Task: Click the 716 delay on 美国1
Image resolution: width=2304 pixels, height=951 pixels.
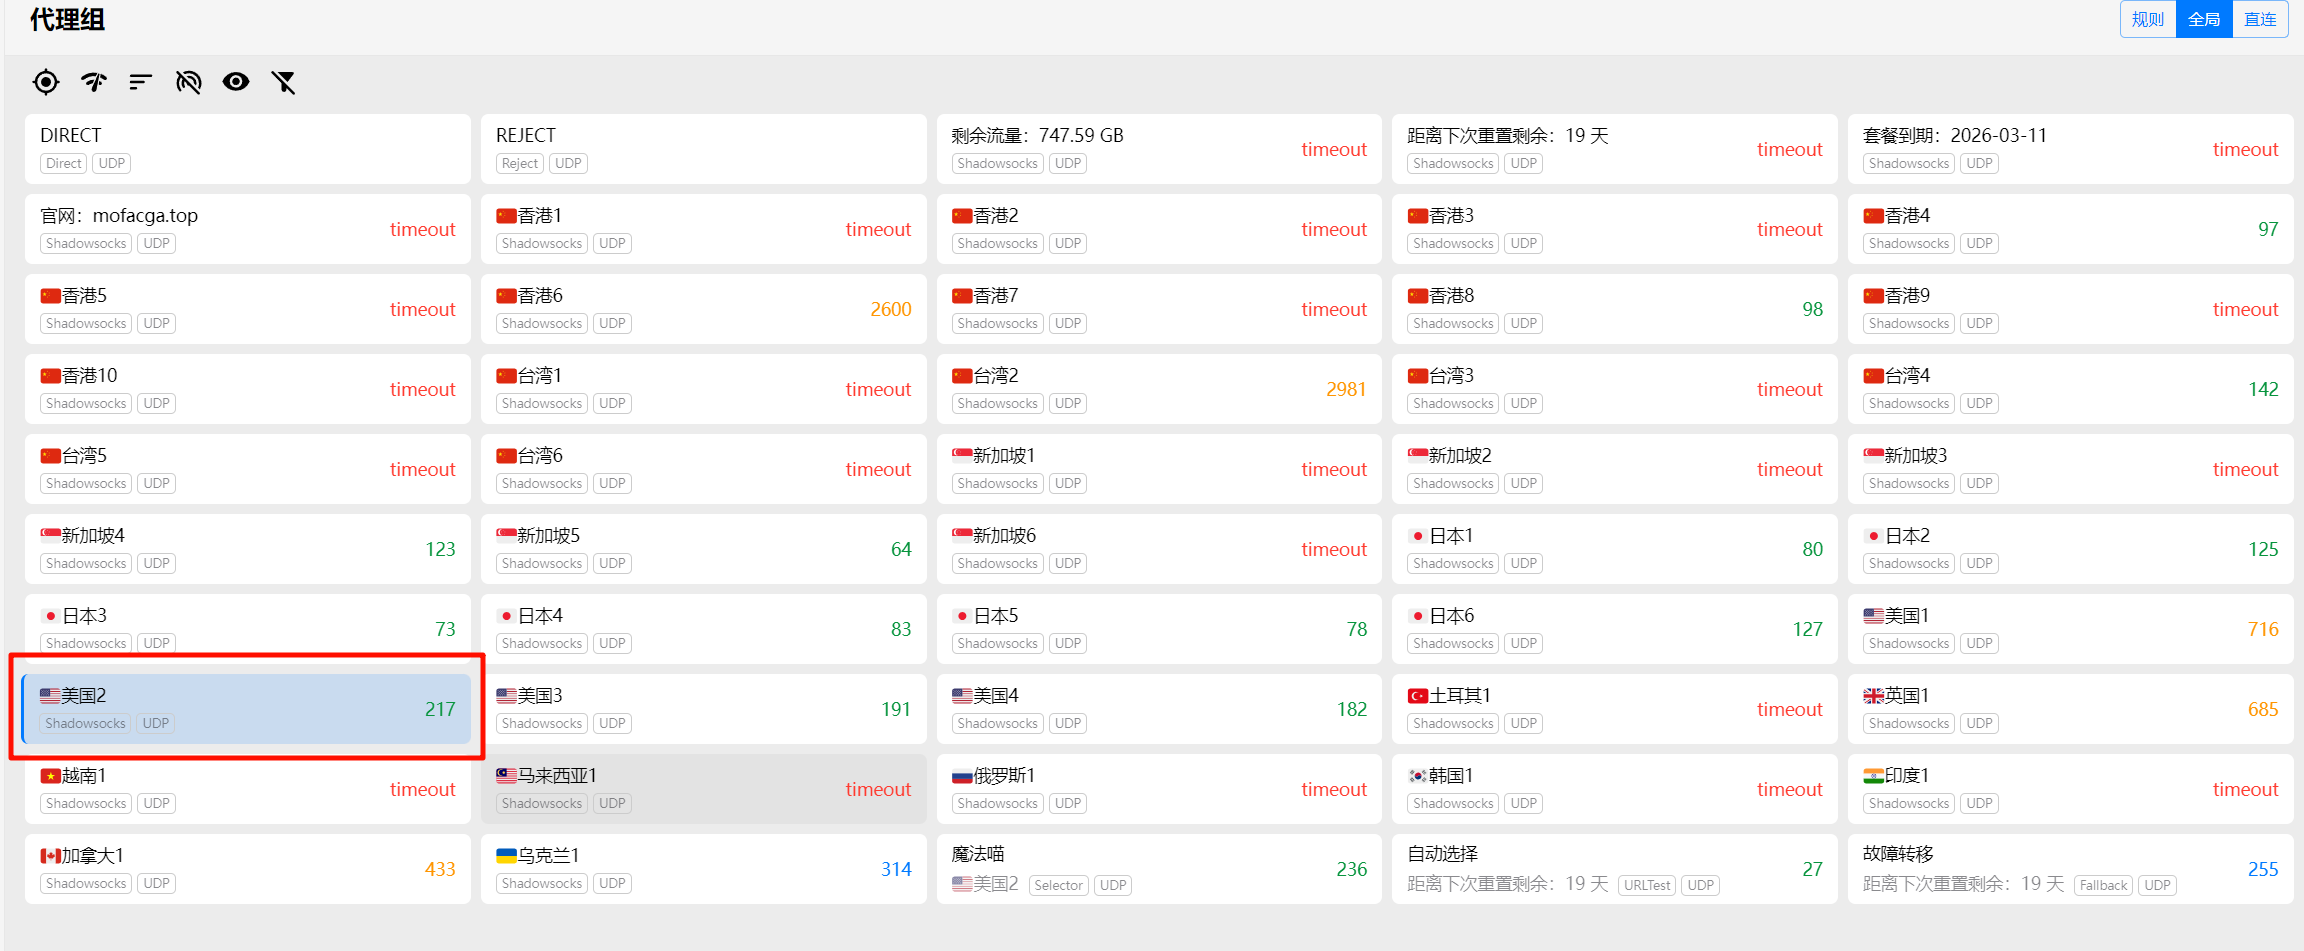Action: pyautogui.click(x=2262, y=629)
